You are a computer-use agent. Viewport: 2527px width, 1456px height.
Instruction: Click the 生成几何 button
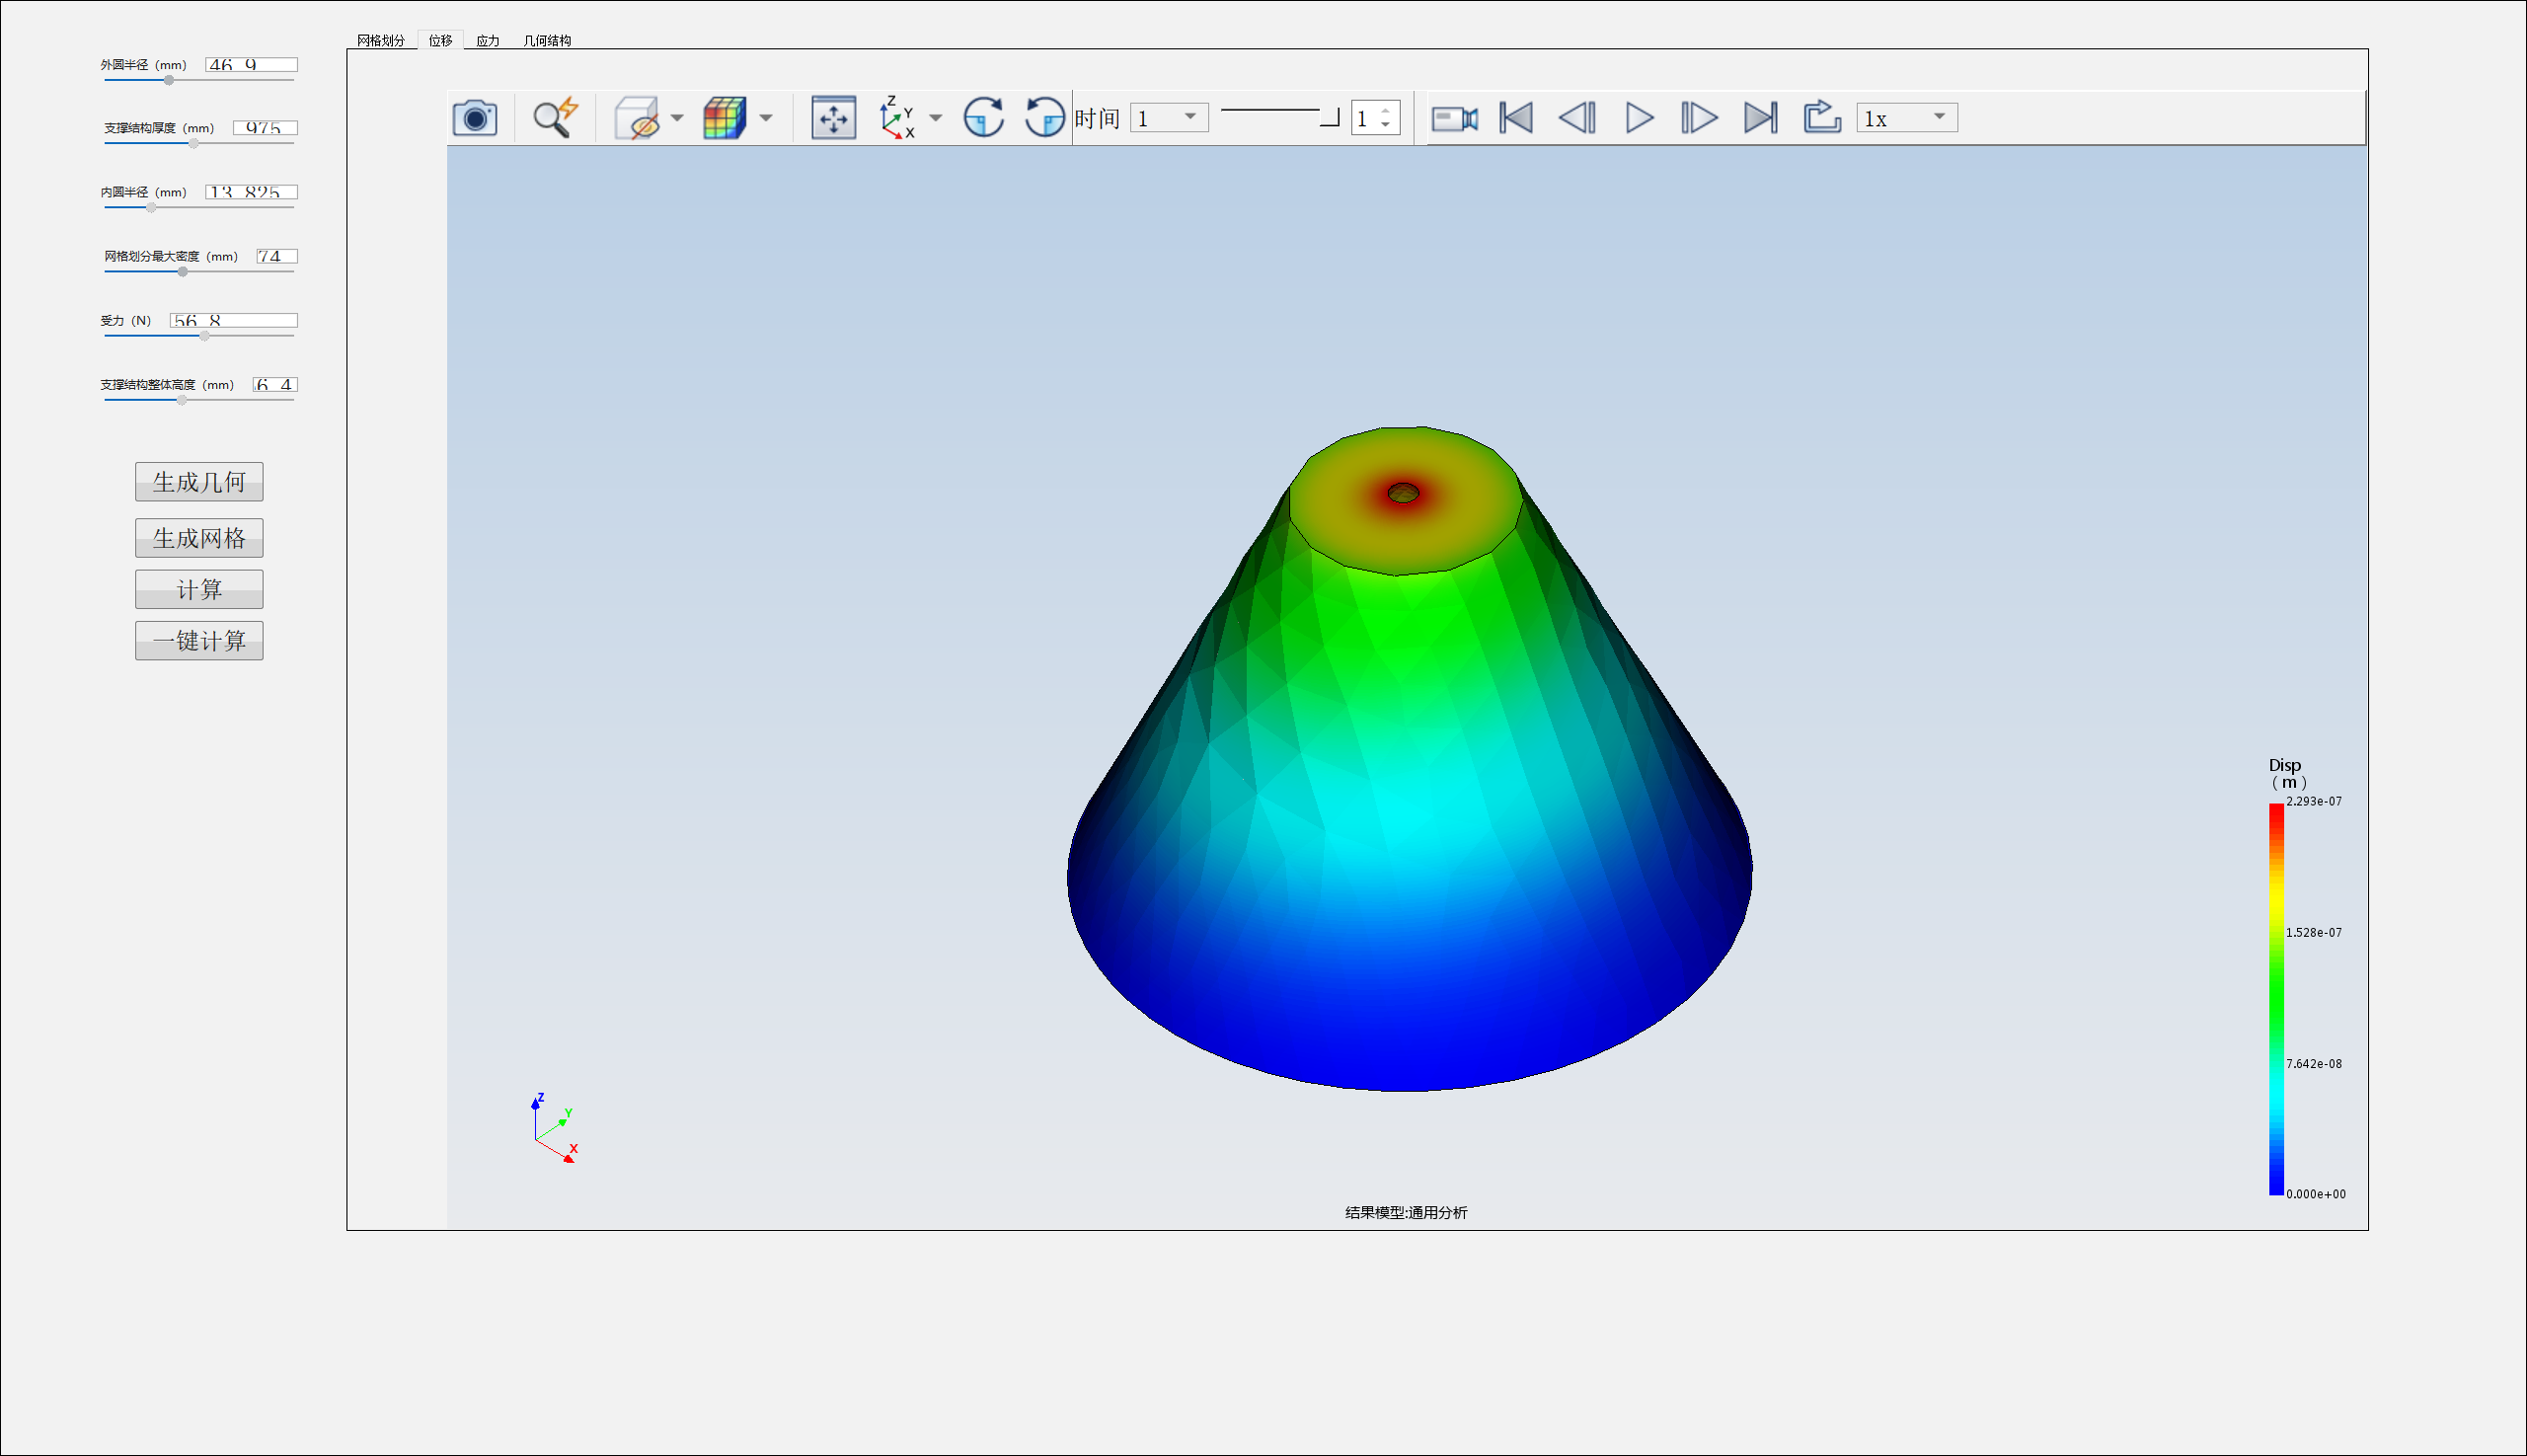tap(199, 482)
